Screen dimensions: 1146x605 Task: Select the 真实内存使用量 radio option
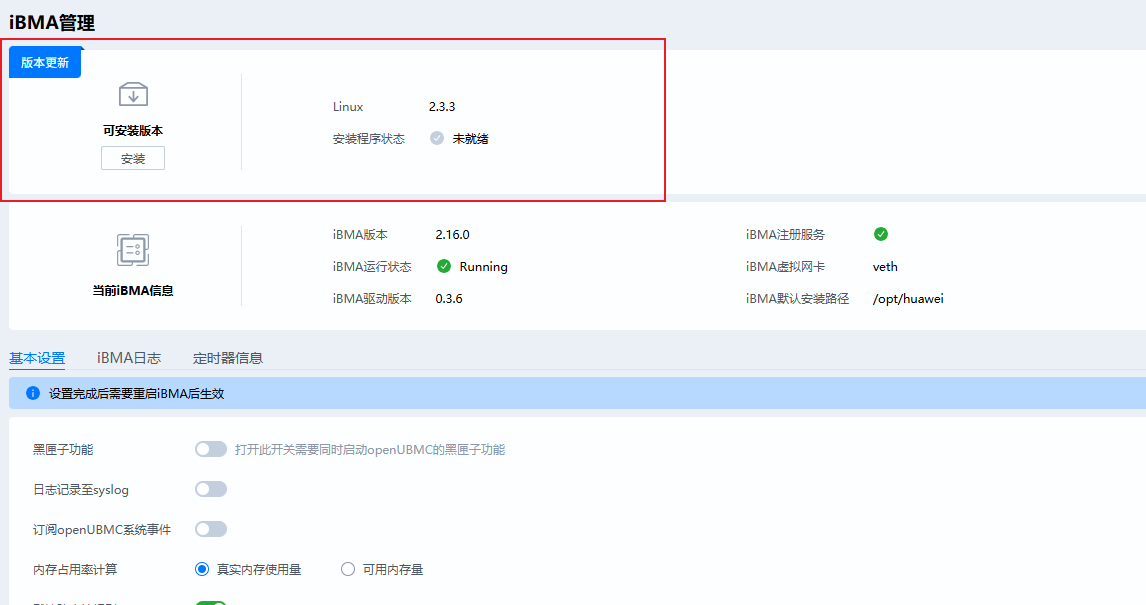203,569
